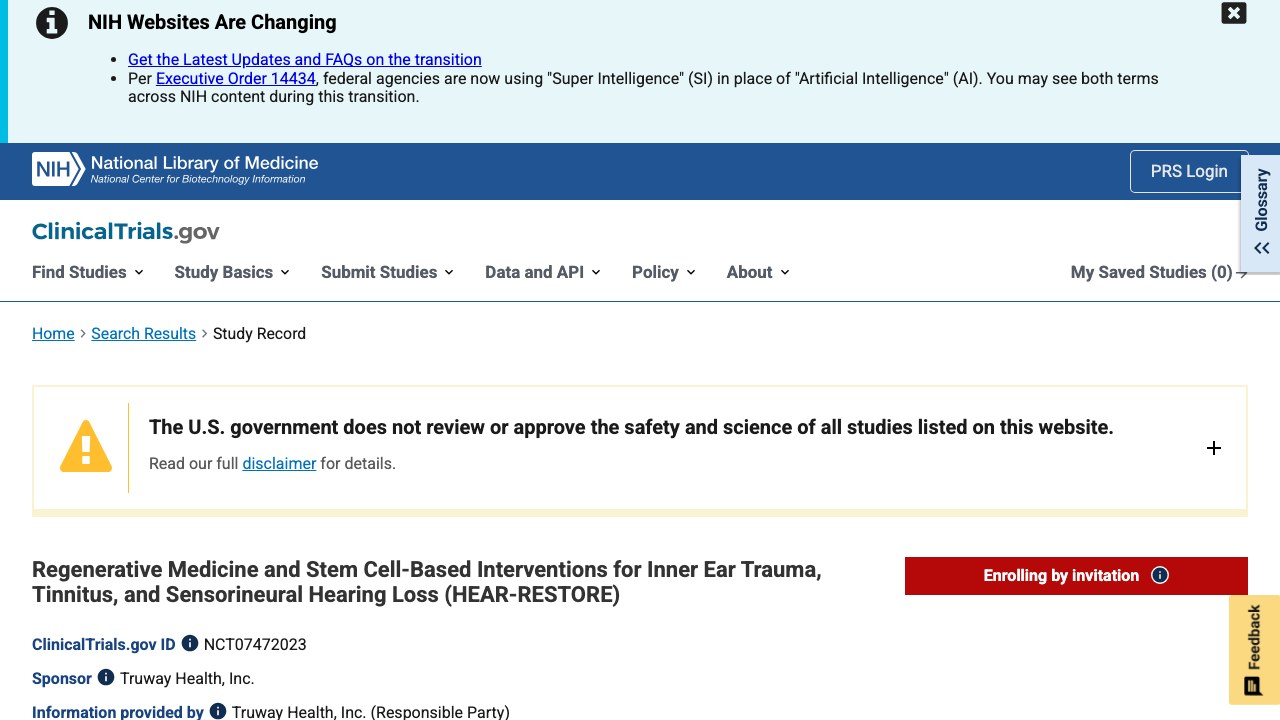Go to Search Results breadcrumb link
Image resolution: width=1280 pixels, height=720 pixels.
tap(143, 333)
